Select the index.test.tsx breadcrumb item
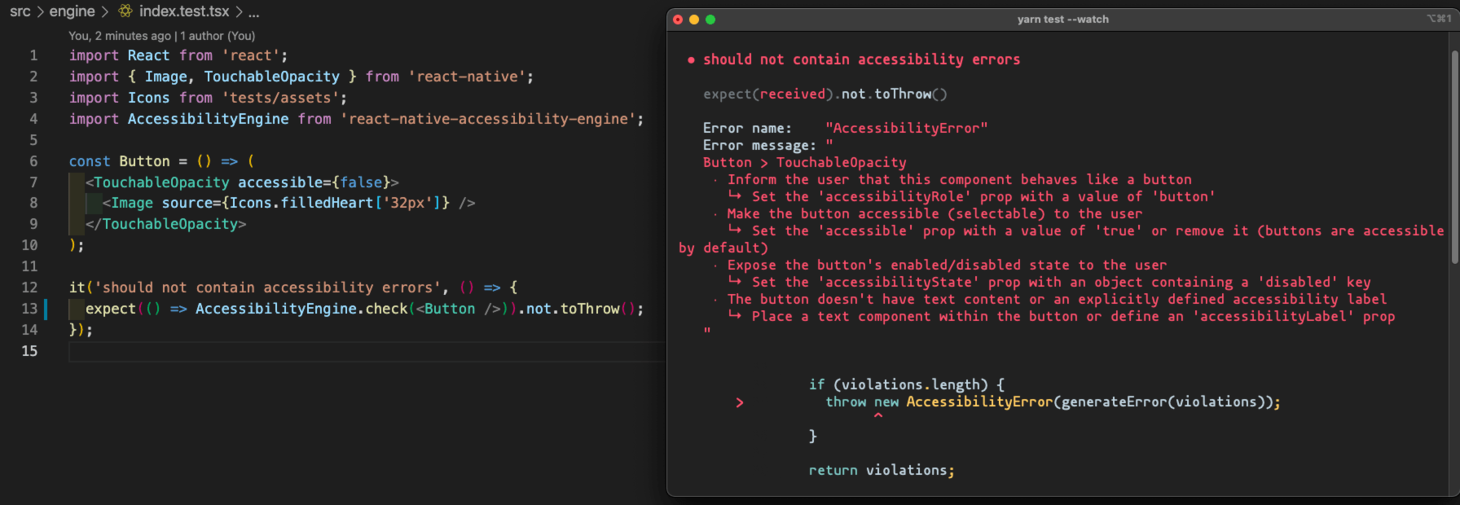1460x505 pixels. pos(183,12)
